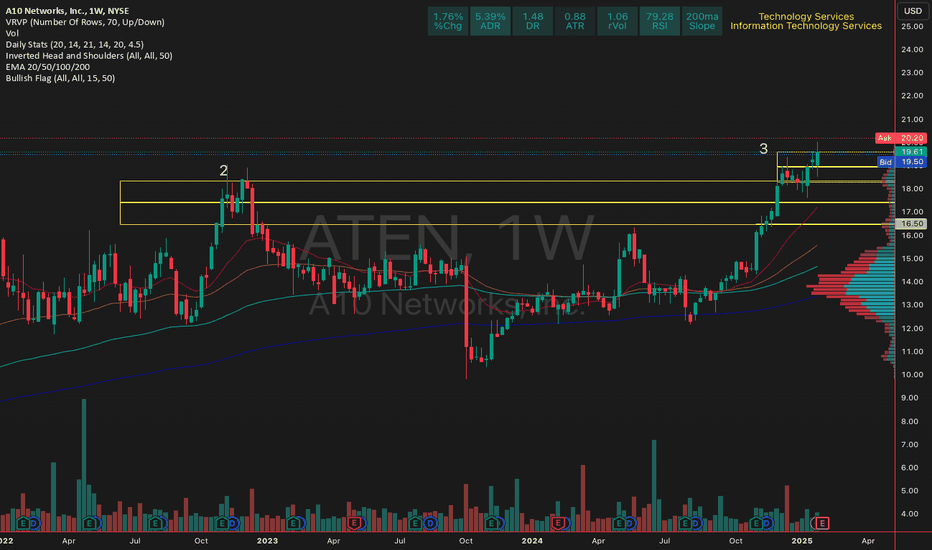Click the 200ma Slope stat box
Viewport: 932px width, 550px height.
point(702,21)
